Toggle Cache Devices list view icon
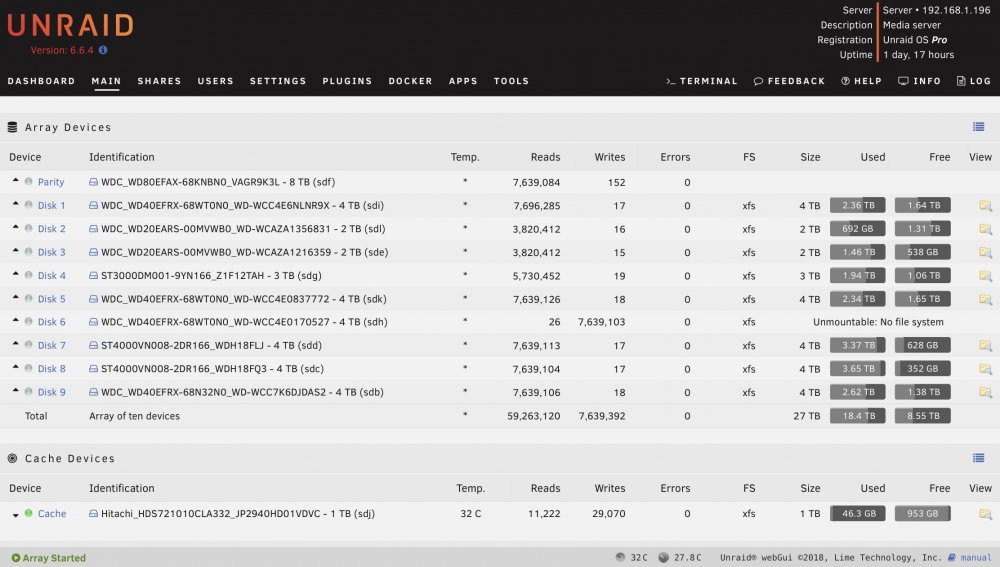This screenshot has height=567, width=1000. 978,458
